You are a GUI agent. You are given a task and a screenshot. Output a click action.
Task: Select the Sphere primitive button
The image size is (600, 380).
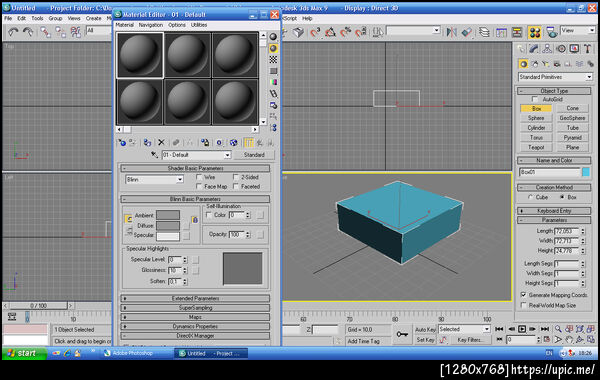pyautogui.click(x=536, y=118)
